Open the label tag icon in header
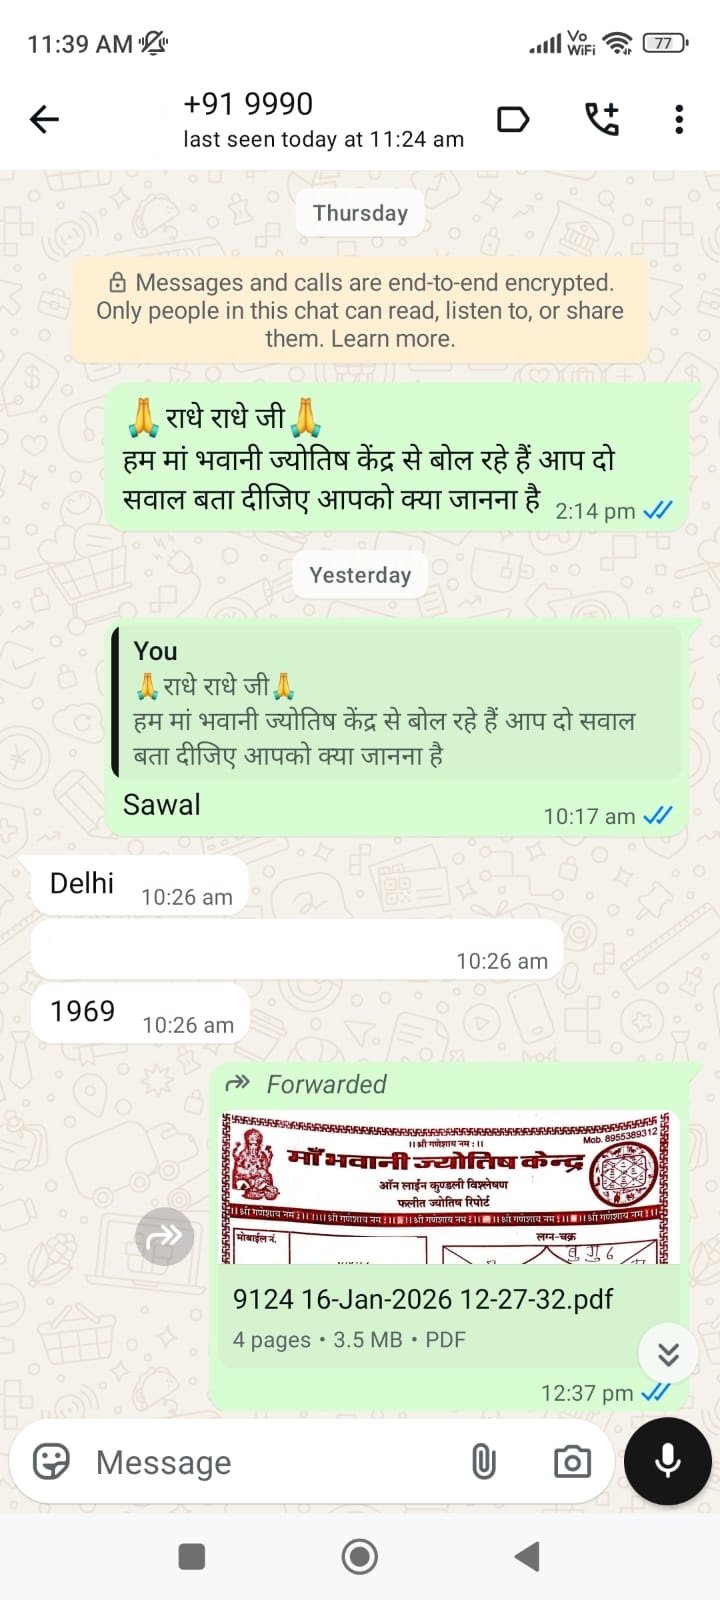 coord(513,120)
